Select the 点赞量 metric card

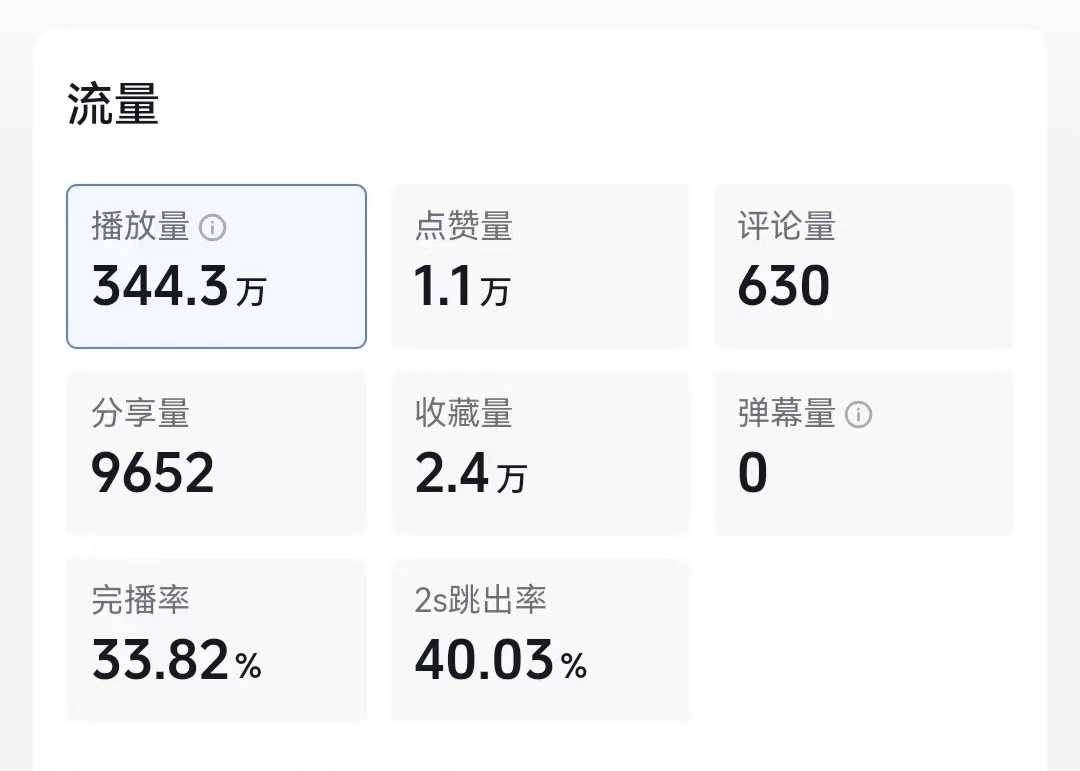(x=540, y=266)
